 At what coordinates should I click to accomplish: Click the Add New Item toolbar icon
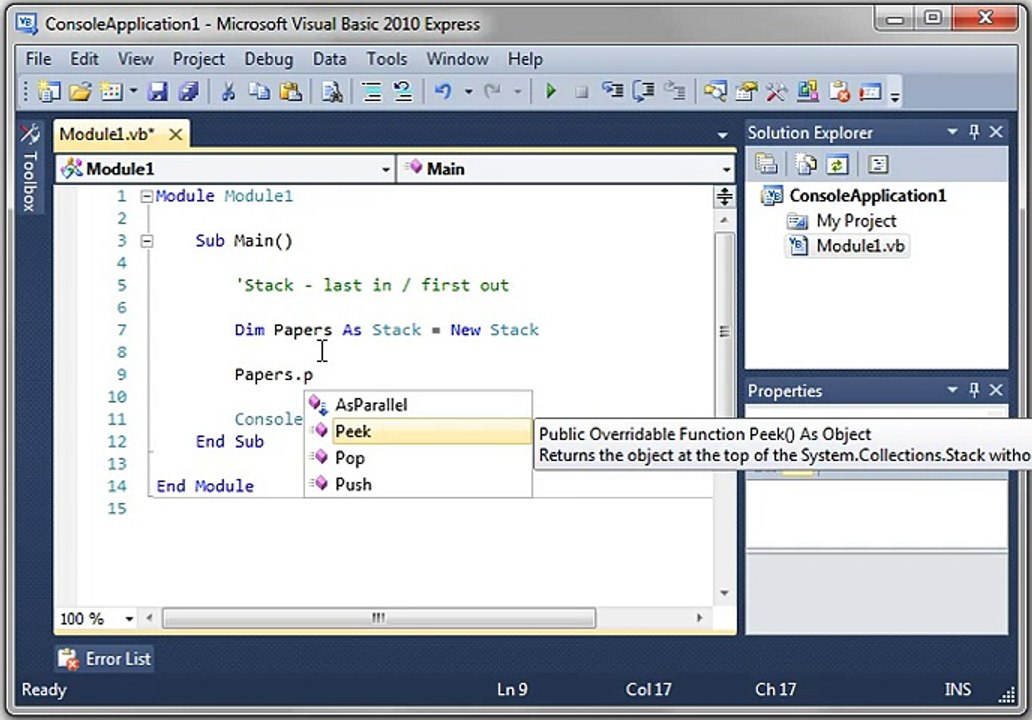(111, 91)
